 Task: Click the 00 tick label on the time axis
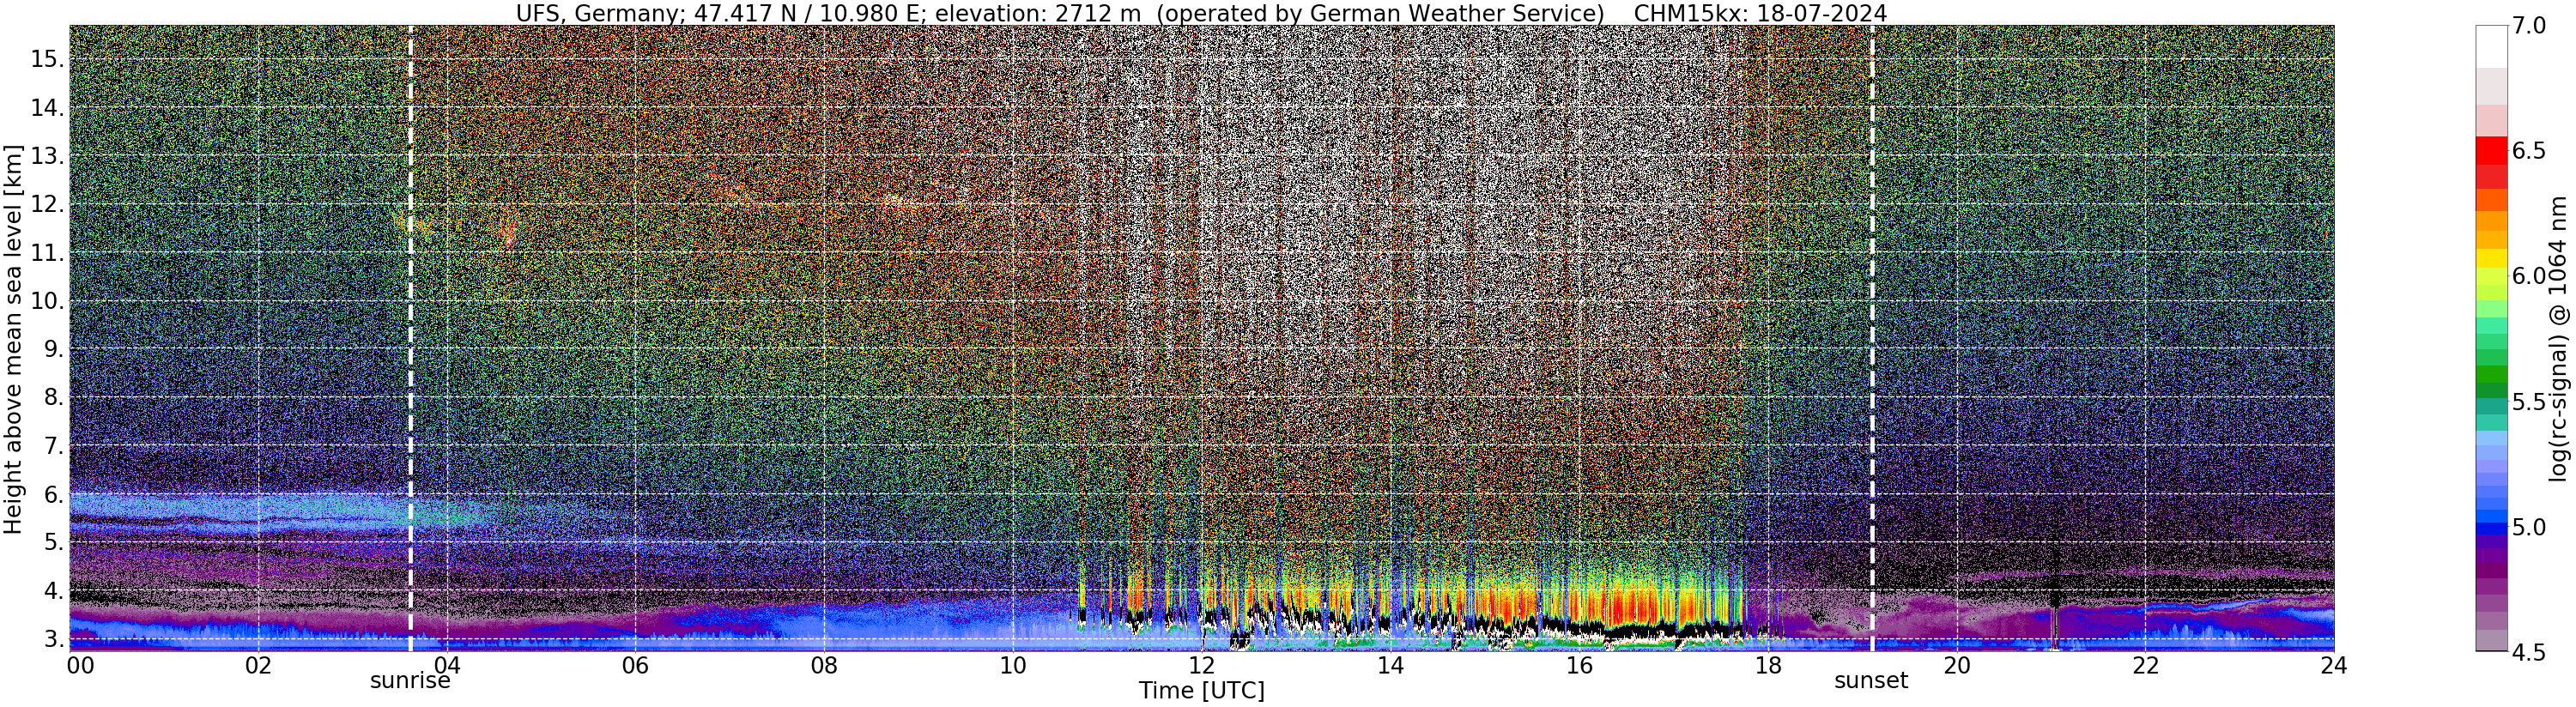(x=80, y=665)
